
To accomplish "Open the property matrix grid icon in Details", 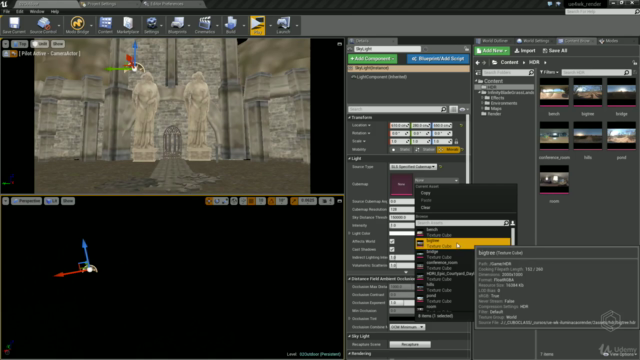I will click(x=453, y=109).
